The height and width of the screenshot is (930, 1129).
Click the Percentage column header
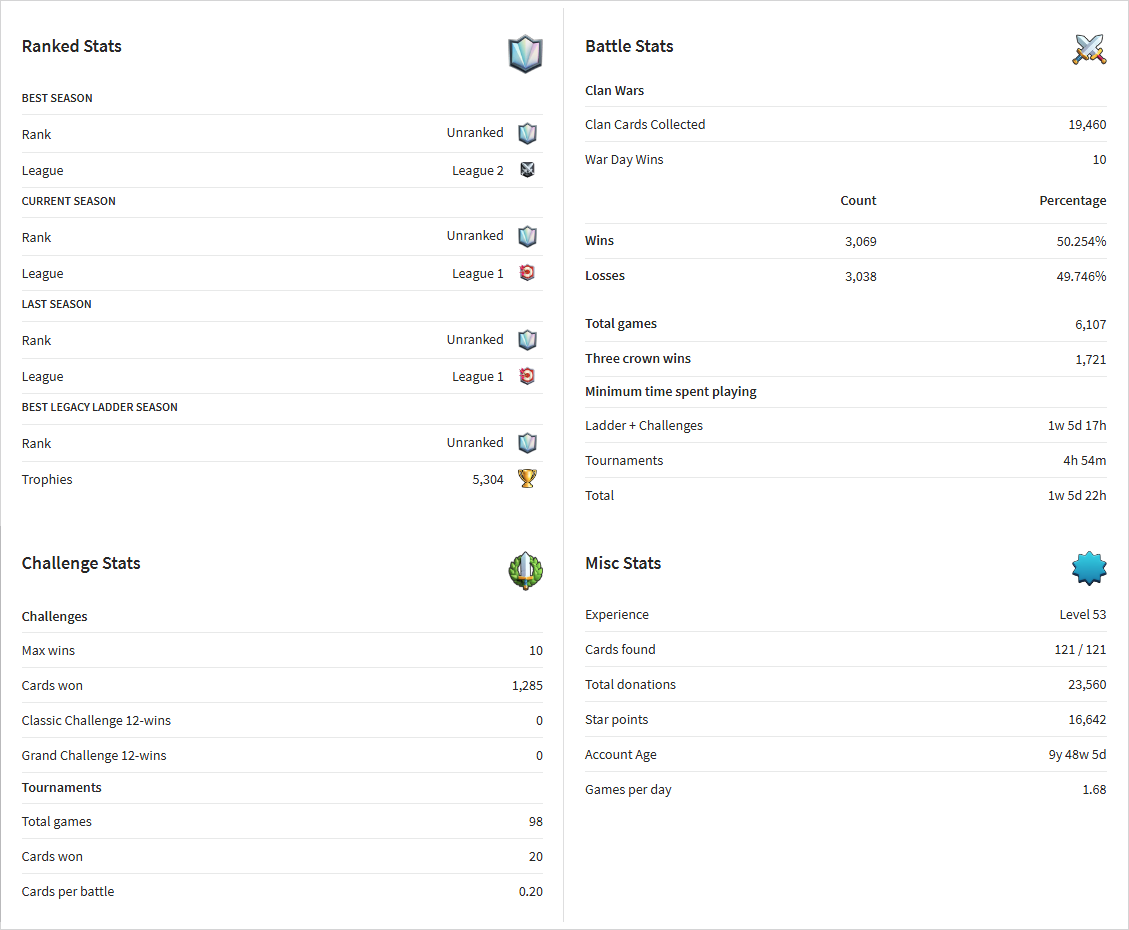(1073, 201)
